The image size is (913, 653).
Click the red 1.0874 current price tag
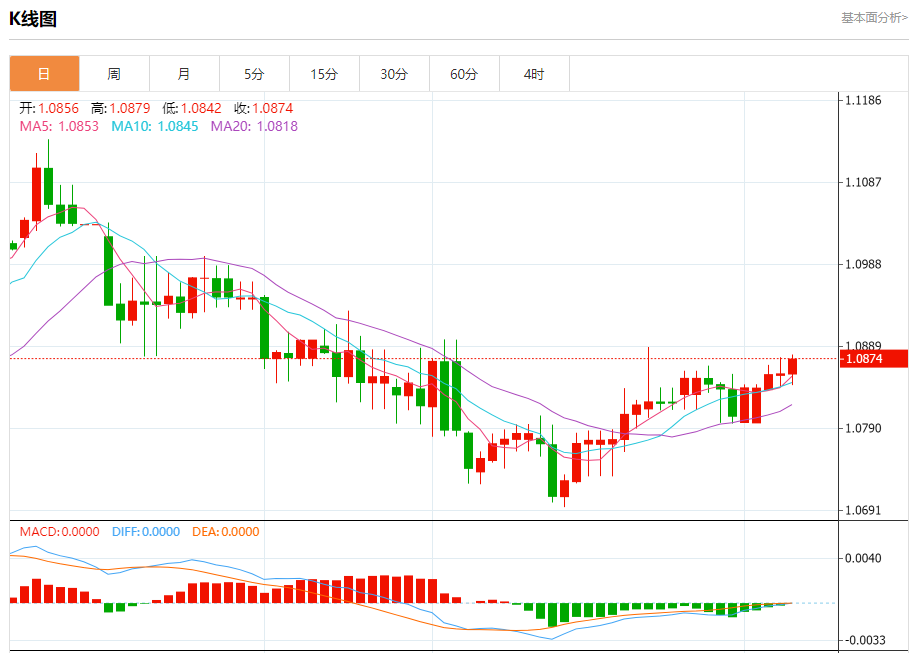point(873,359)
